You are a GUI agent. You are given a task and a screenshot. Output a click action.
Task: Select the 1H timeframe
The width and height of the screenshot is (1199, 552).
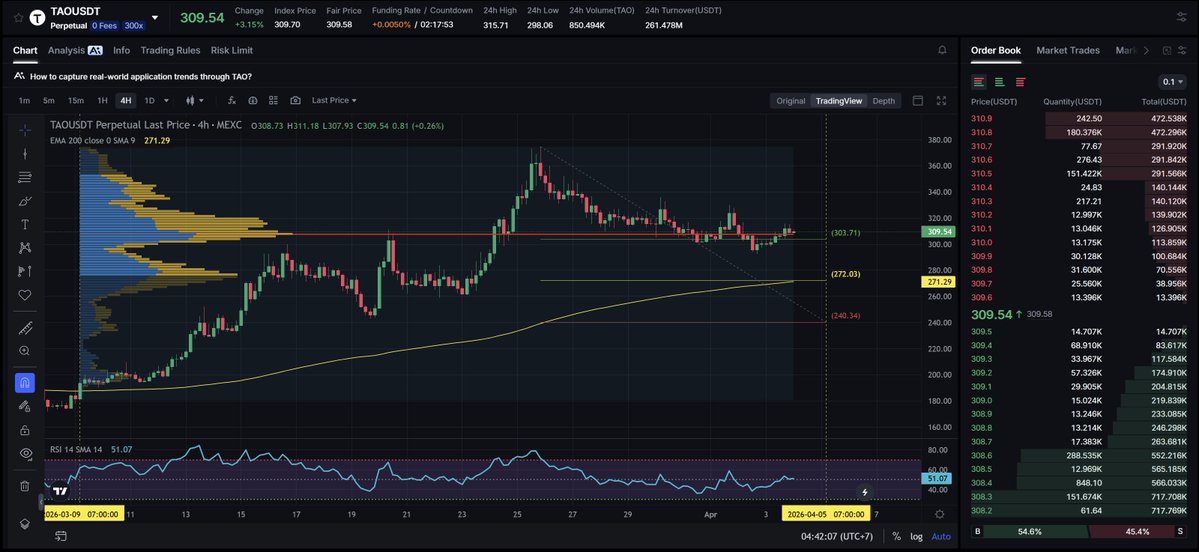[x=102, y=100]
